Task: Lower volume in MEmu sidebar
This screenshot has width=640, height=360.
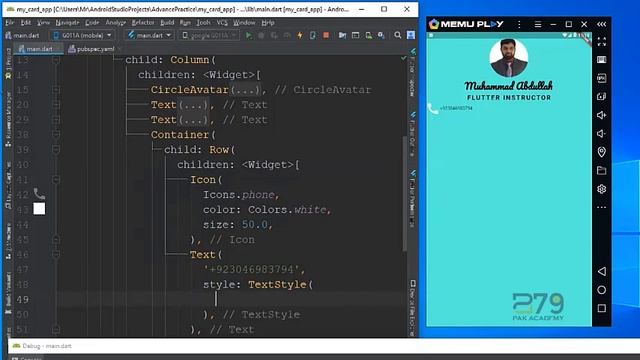Action: 602,133
